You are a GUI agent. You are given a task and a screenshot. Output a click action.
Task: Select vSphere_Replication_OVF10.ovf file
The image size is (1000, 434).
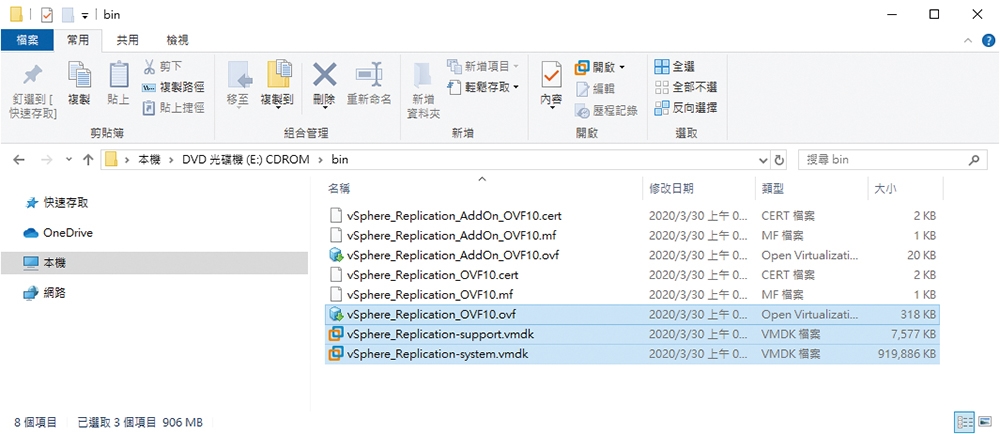coord(632,314)
